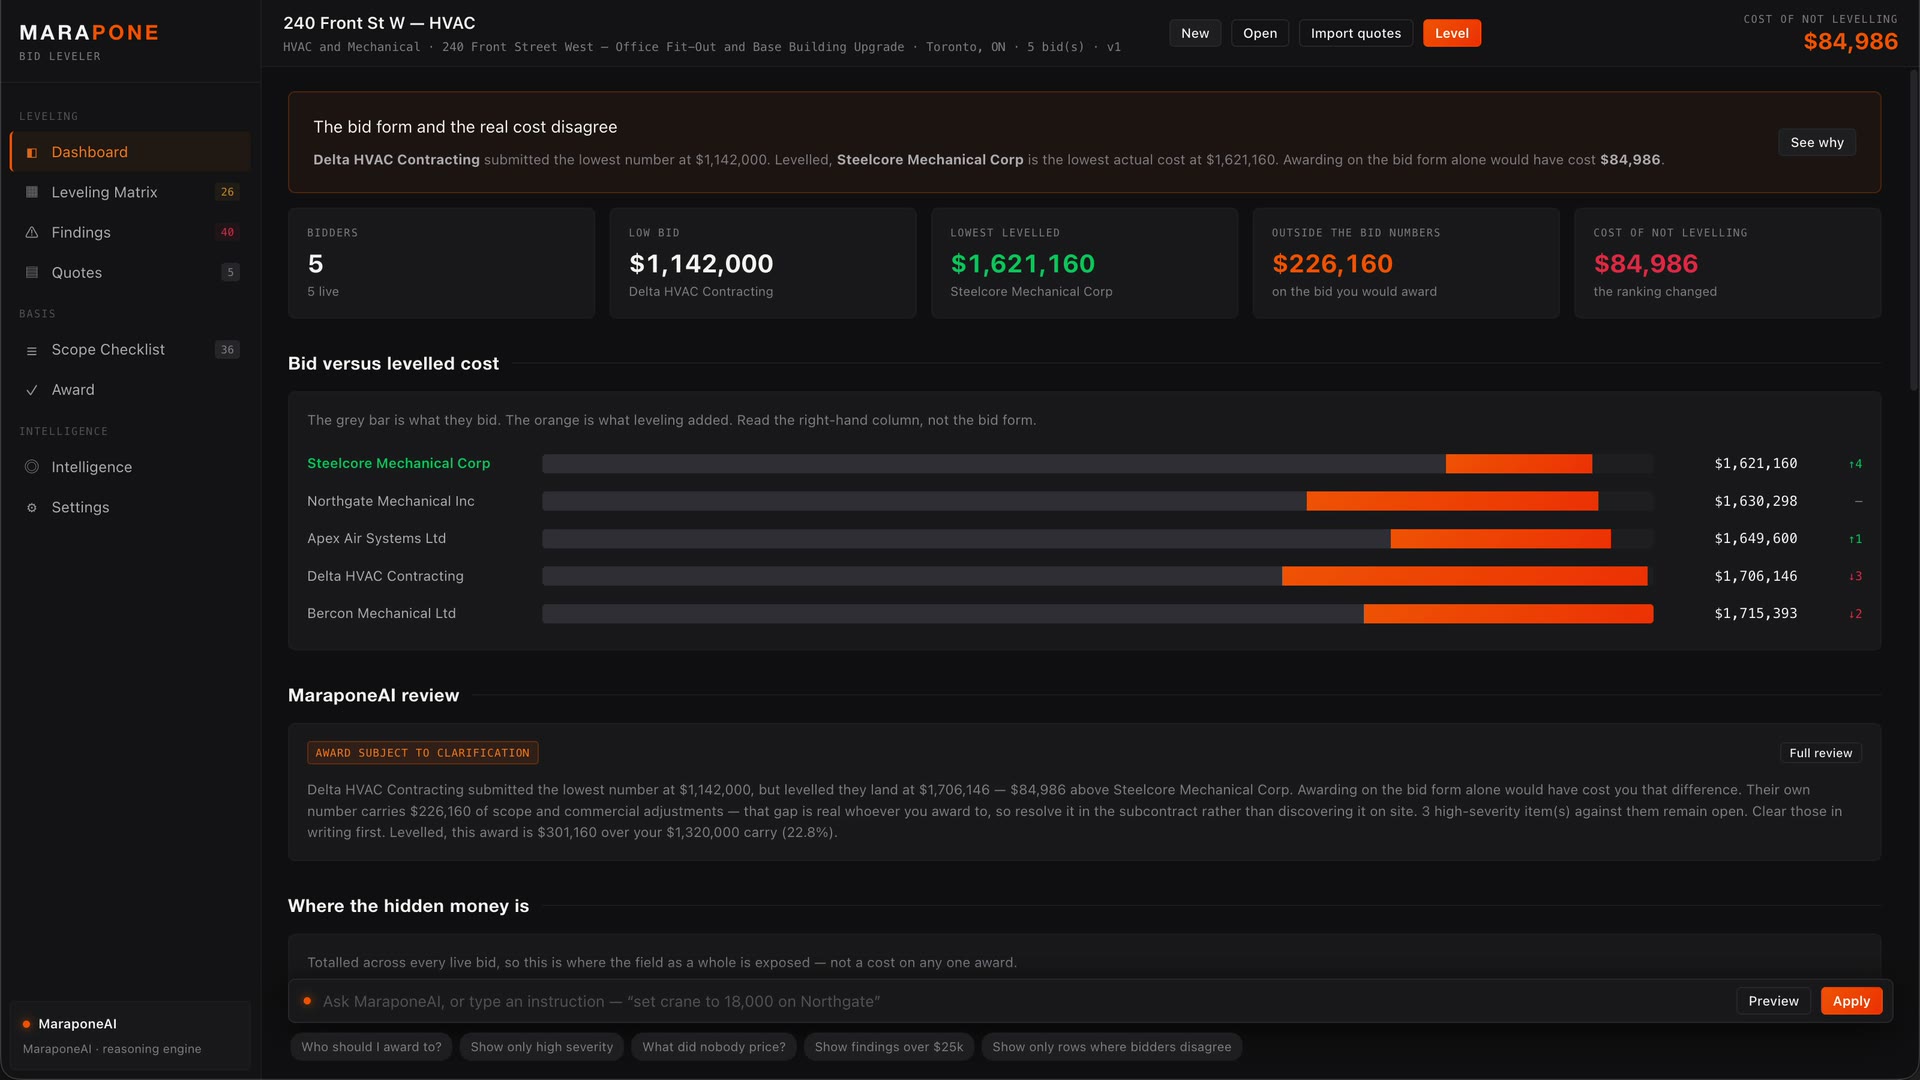Click Steelcore Mechanical Corp orange bar segment
Viewport: 1920px width, 1080px height.
pos(1518,464)
